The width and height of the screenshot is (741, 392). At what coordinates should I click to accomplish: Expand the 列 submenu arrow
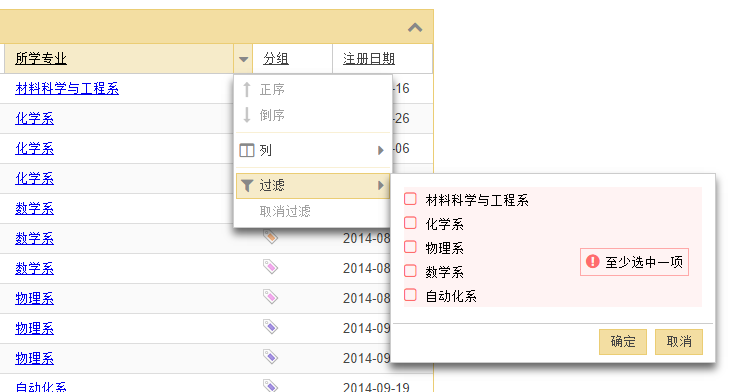[x=380, y=150]
